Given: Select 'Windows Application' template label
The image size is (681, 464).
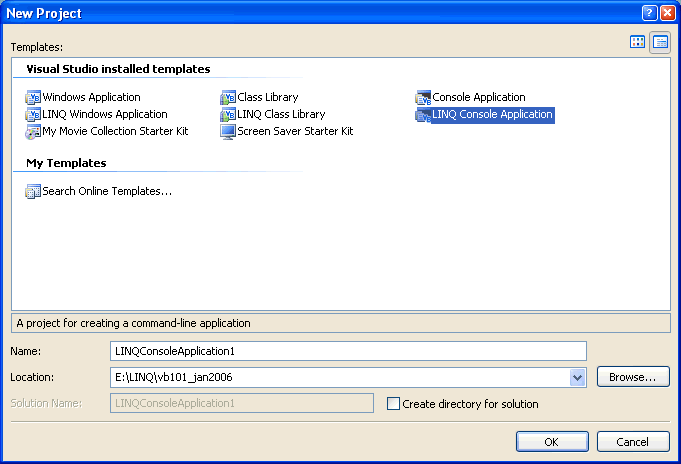Looking at the screenshot, I should tap(91, 97).
